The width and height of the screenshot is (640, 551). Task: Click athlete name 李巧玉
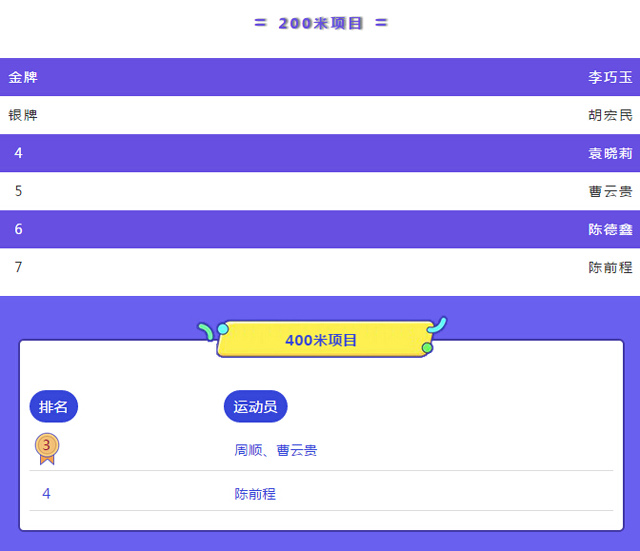[x=610, y=77]
